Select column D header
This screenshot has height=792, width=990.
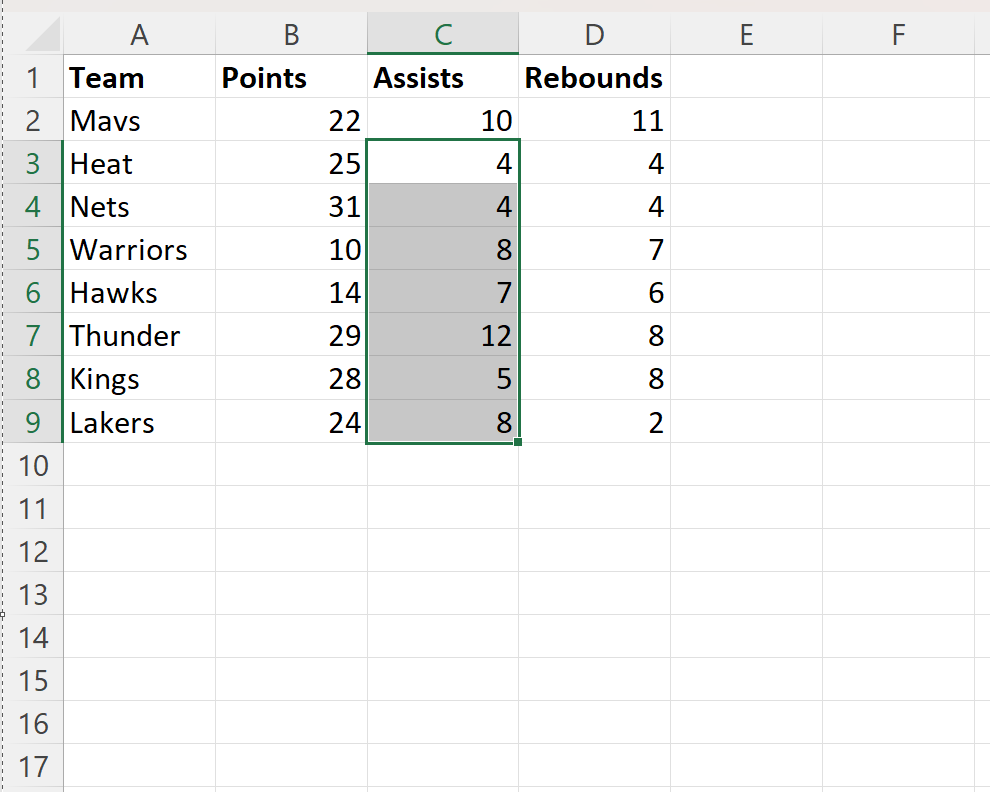595,34
